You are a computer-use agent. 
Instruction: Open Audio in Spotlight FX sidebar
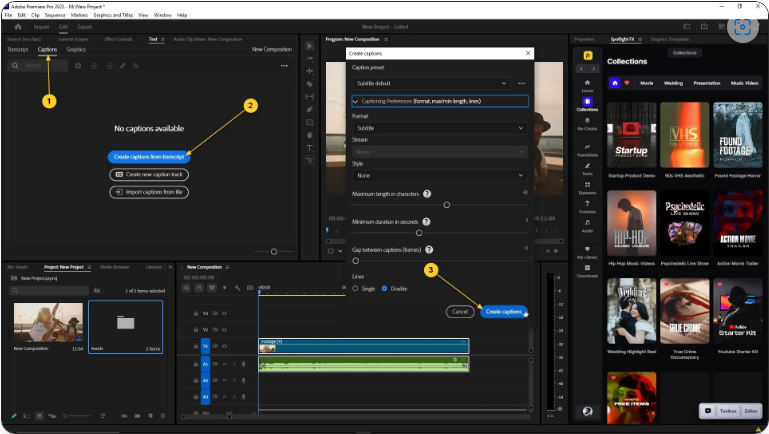pos(587,225)
